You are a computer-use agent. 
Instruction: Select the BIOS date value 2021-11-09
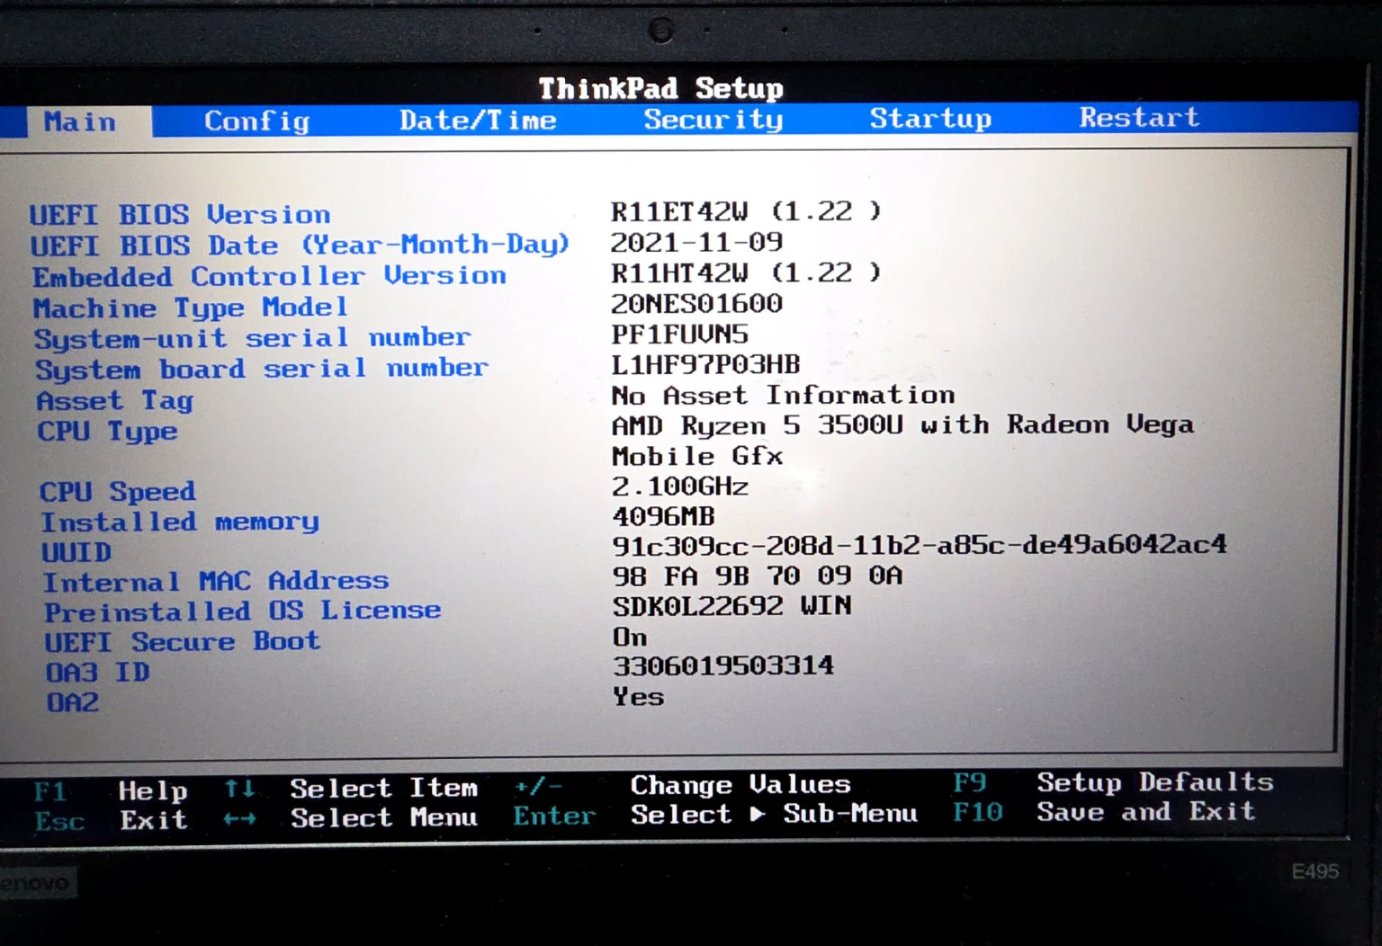click(x=697, y=242)
